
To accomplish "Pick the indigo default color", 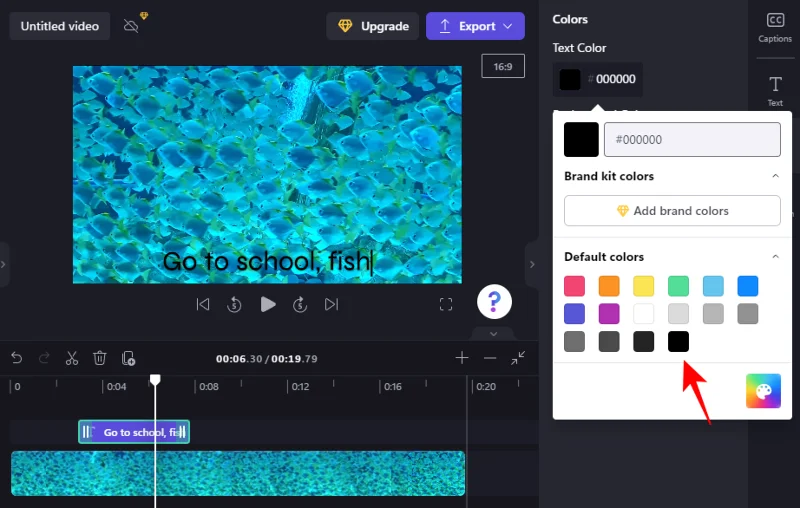I will [574, 314].
